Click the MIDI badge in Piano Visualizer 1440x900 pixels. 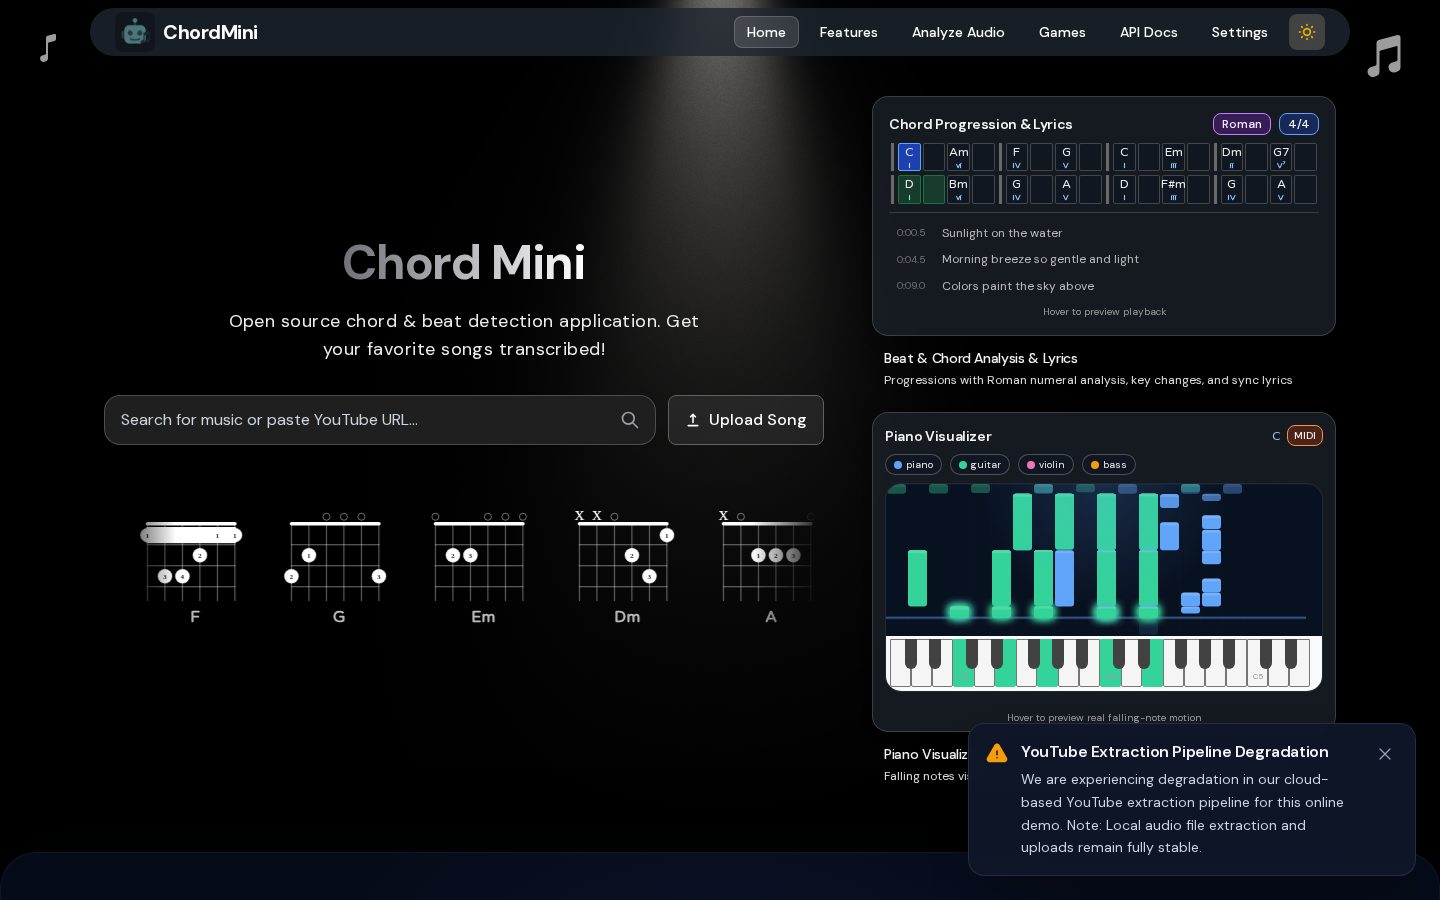pyautogui.click(x=1304, y=435)
